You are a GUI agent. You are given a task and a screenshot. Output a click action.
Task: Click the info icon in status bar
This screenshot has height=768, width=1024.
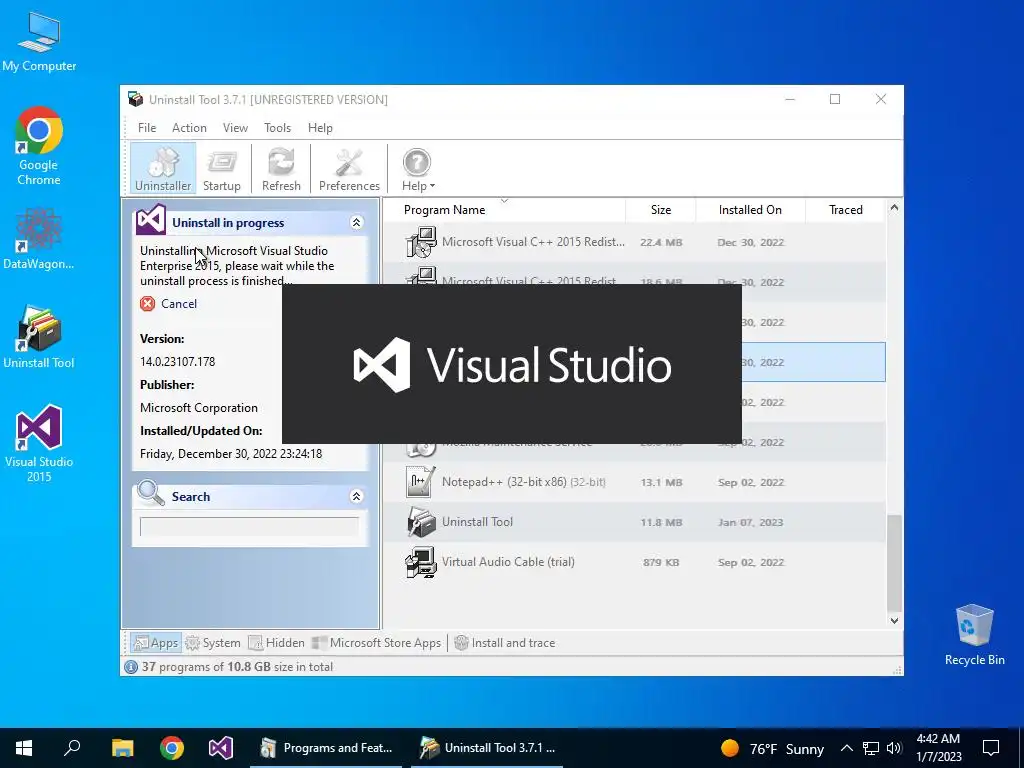coord(131,667)
